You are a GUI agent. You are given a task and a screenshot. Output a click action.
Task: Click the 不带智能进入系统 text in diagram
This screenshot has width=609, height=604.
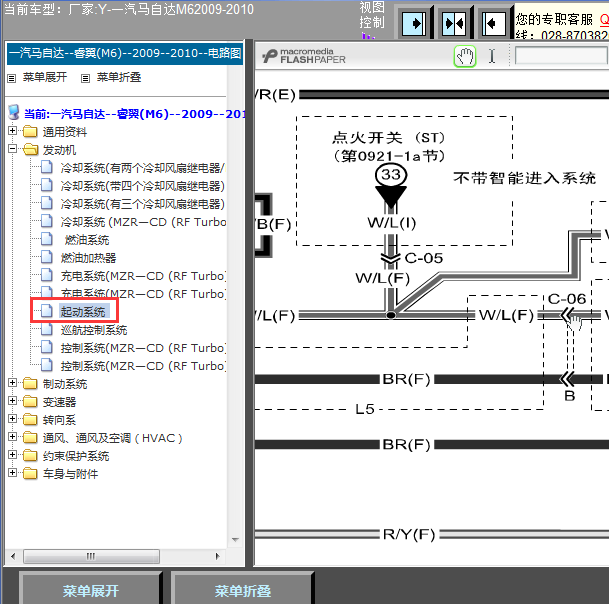point(524,178)
